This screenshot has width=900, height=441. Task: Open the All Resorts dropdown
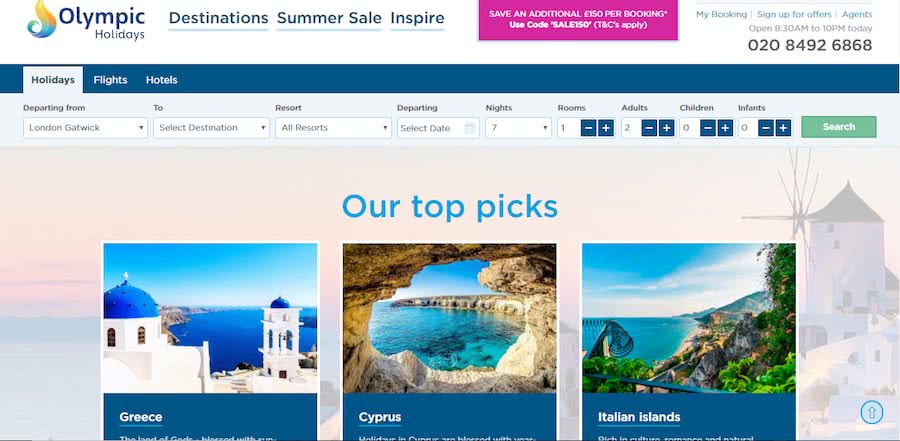(x=333, y=127)
